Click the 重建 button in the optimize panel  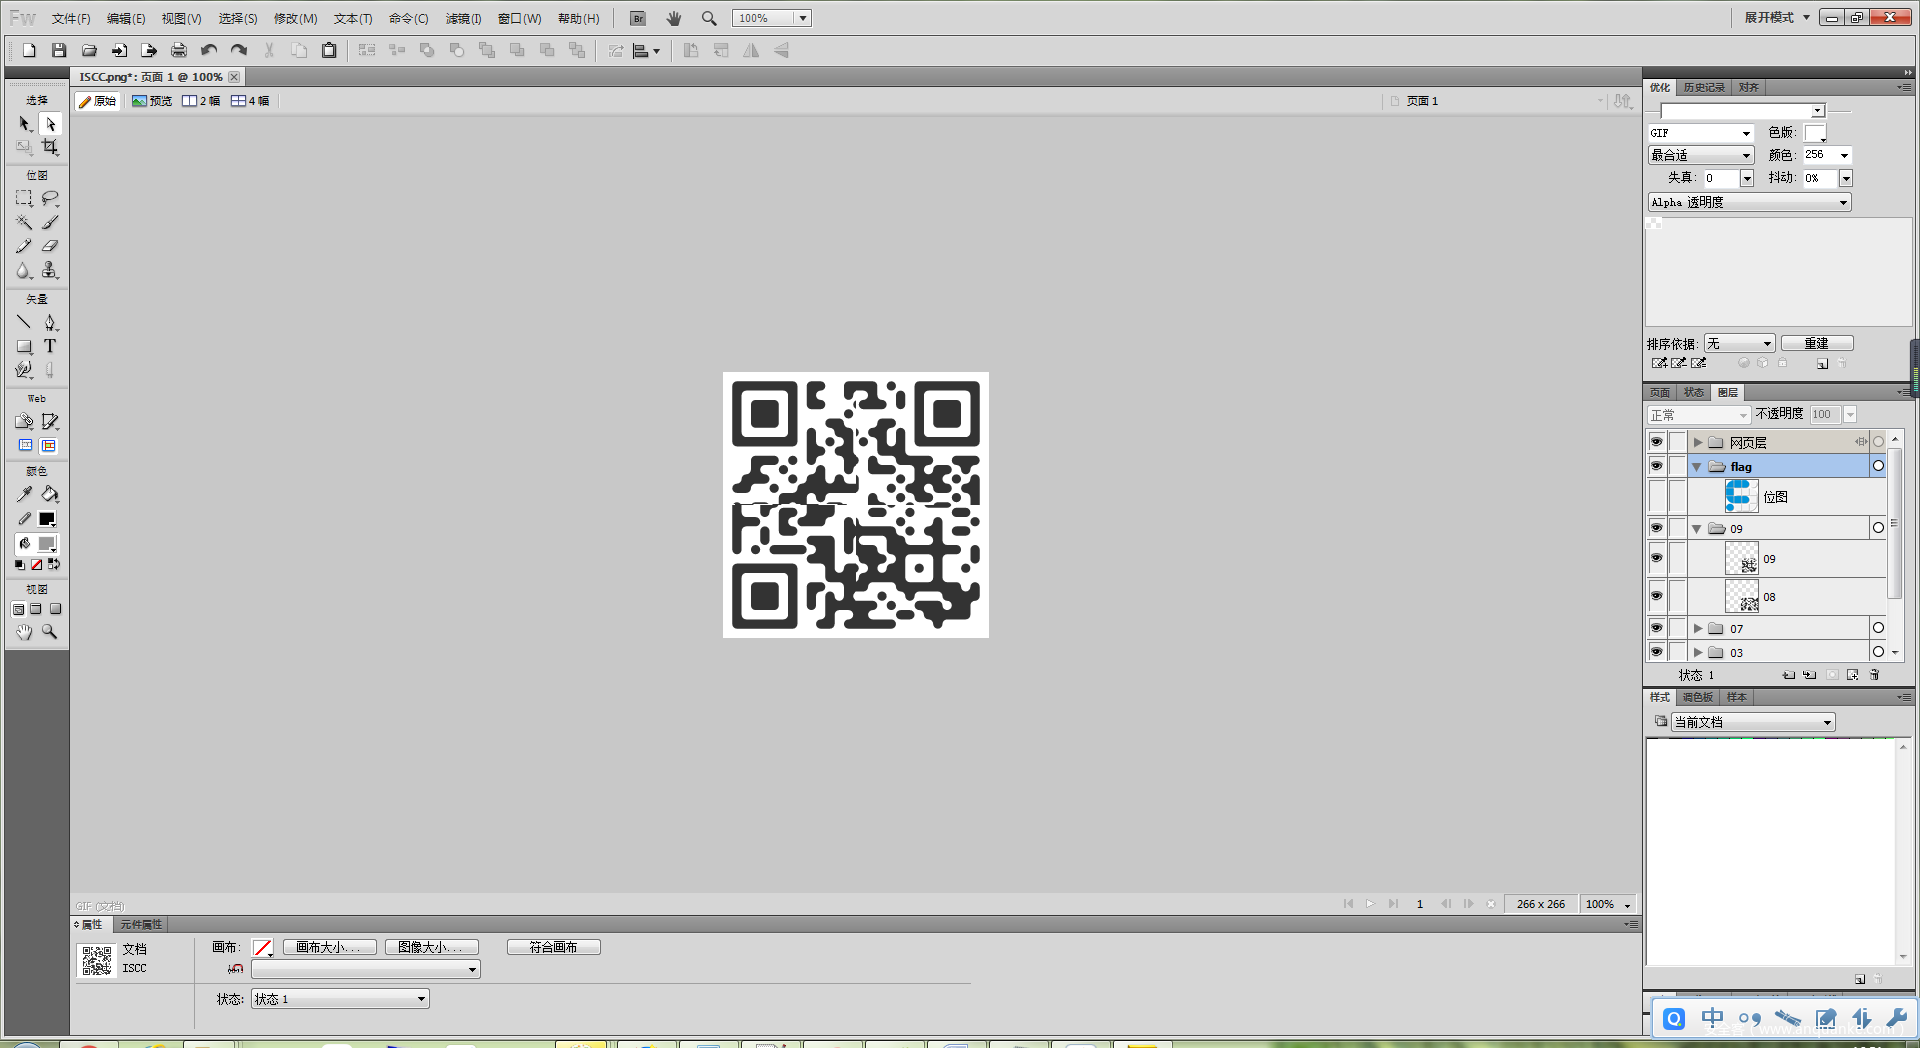(1816, 343)
